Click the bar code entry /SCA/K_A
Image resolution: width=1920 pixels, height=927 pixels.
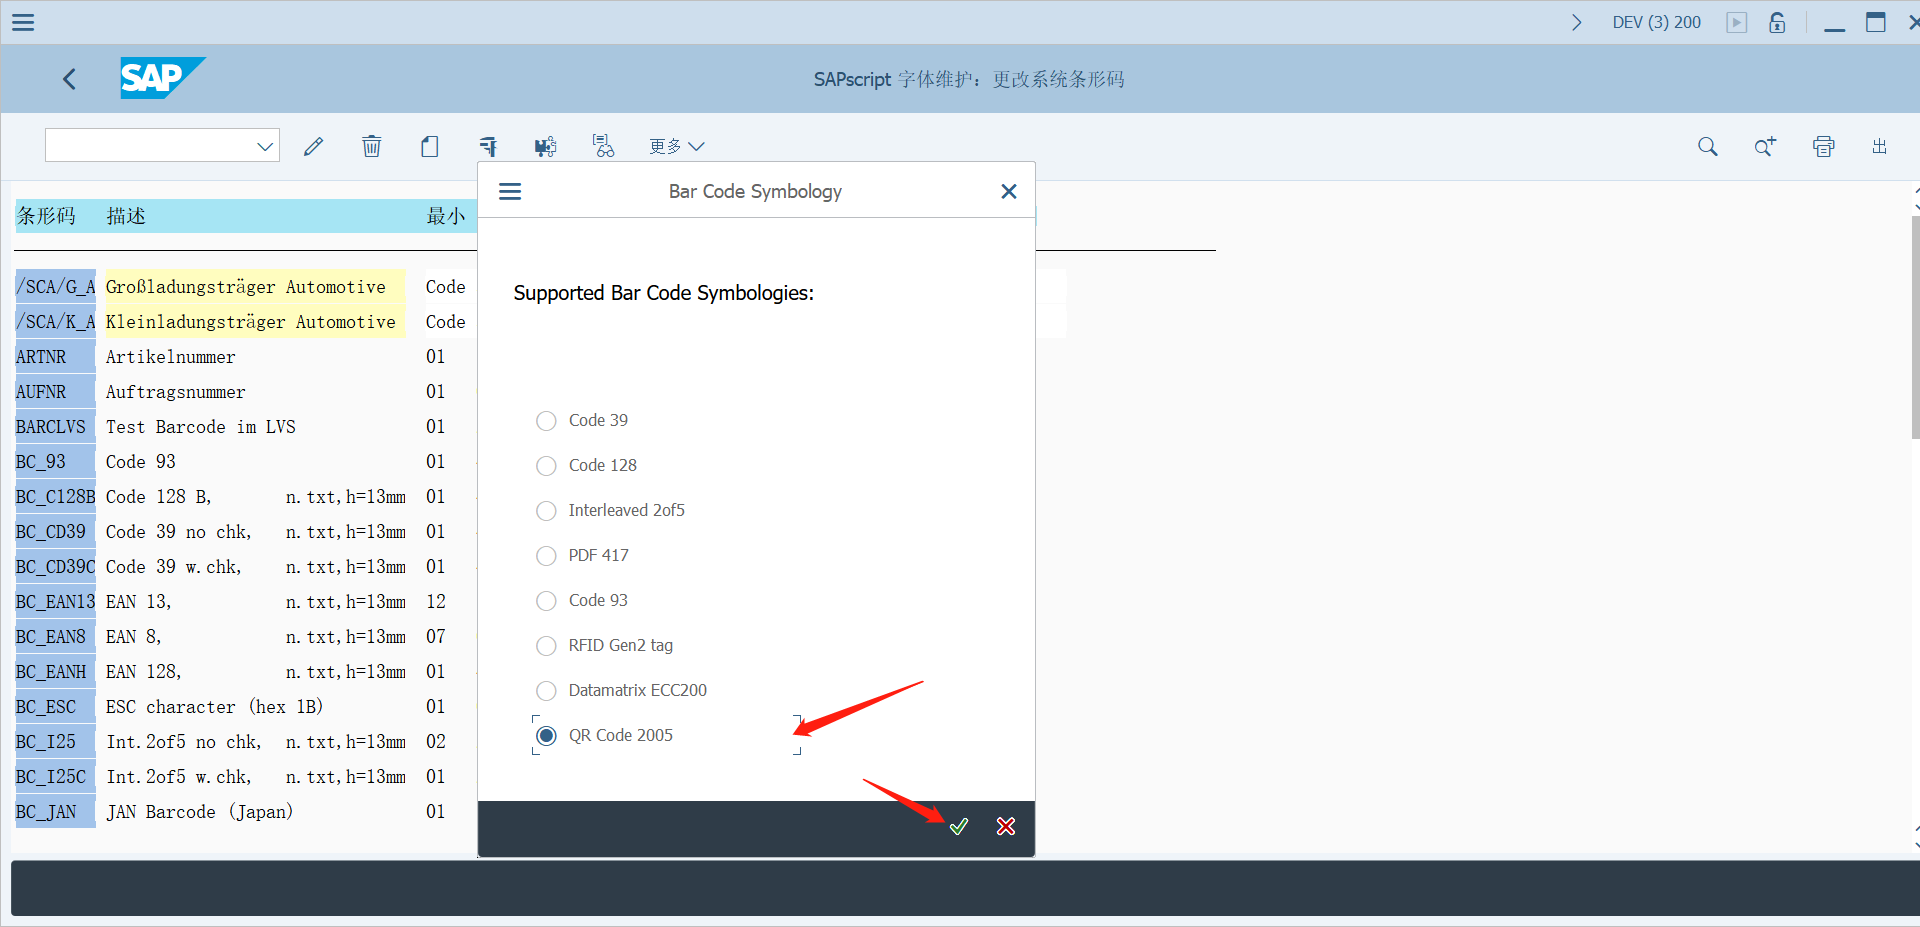55,322
